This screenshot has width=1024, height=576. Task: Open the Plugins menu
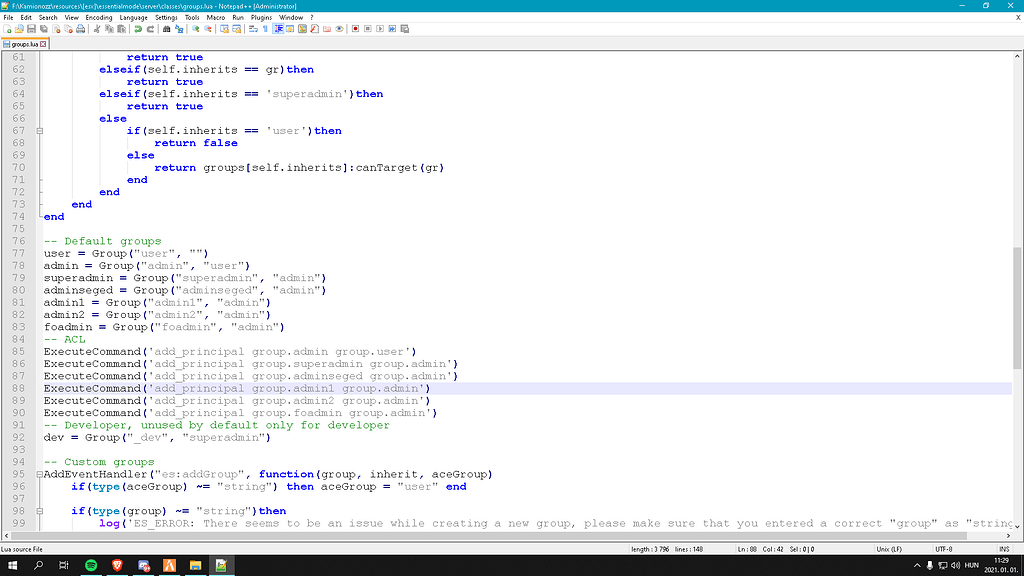261,17
